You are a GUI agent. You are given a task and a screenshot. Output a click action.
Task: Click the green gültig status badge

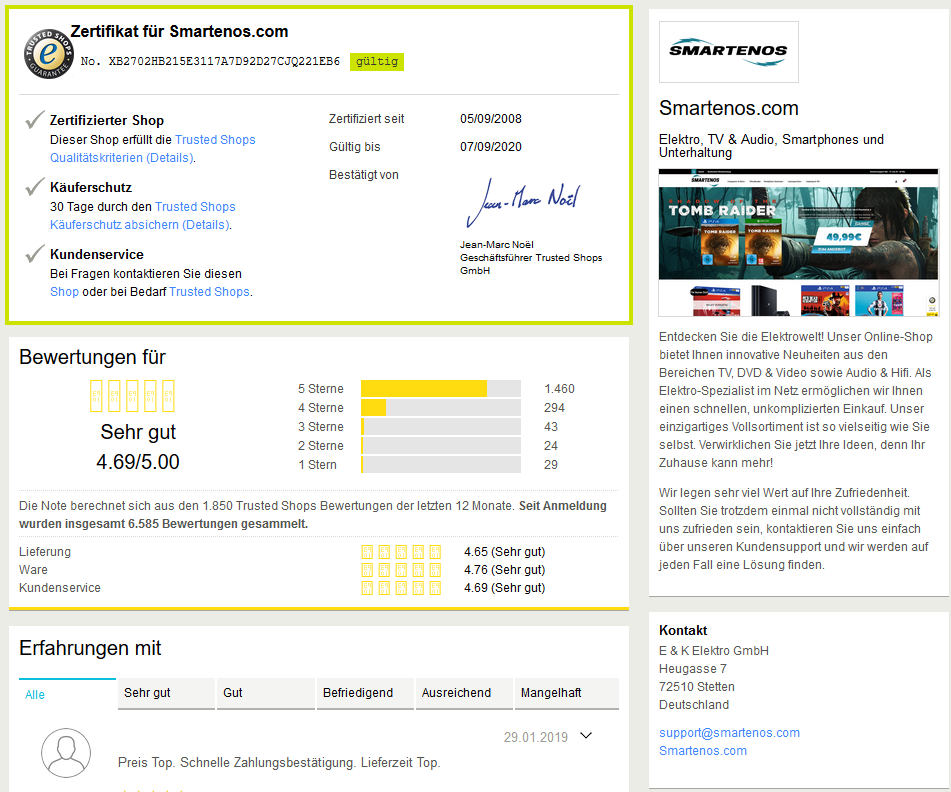(x=377, y=61)
